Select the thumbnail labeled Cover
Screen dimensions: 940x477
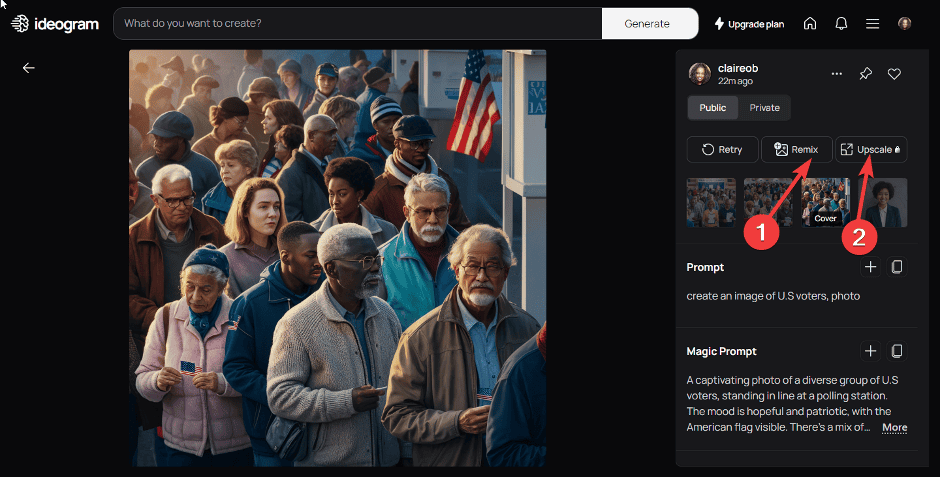coord(825,203)
